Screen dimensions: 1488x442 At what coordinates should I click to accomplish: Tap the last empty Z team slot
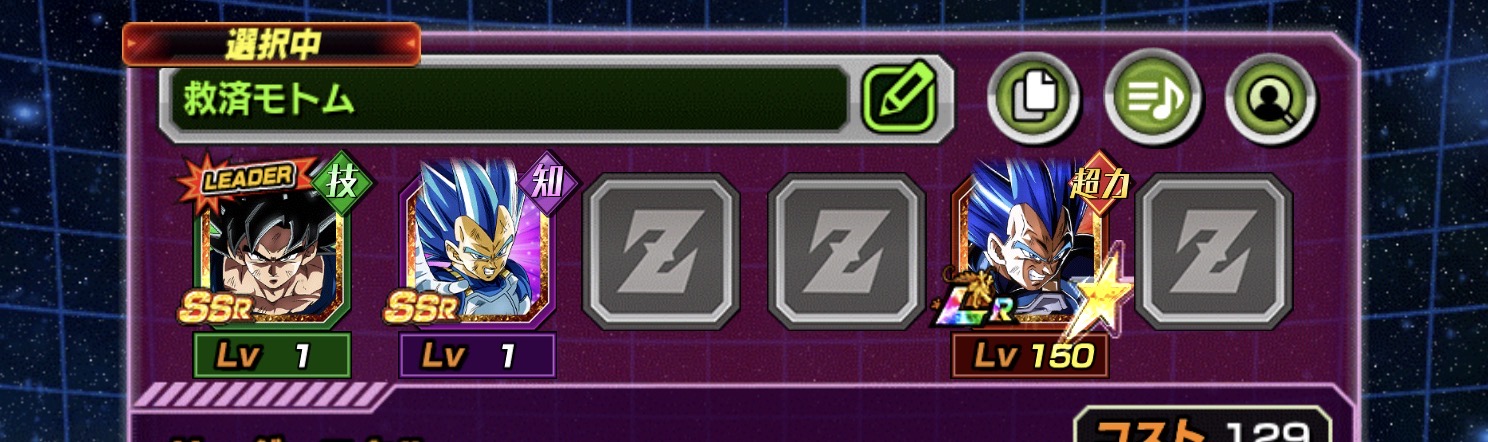click(x=1214, y=251)
